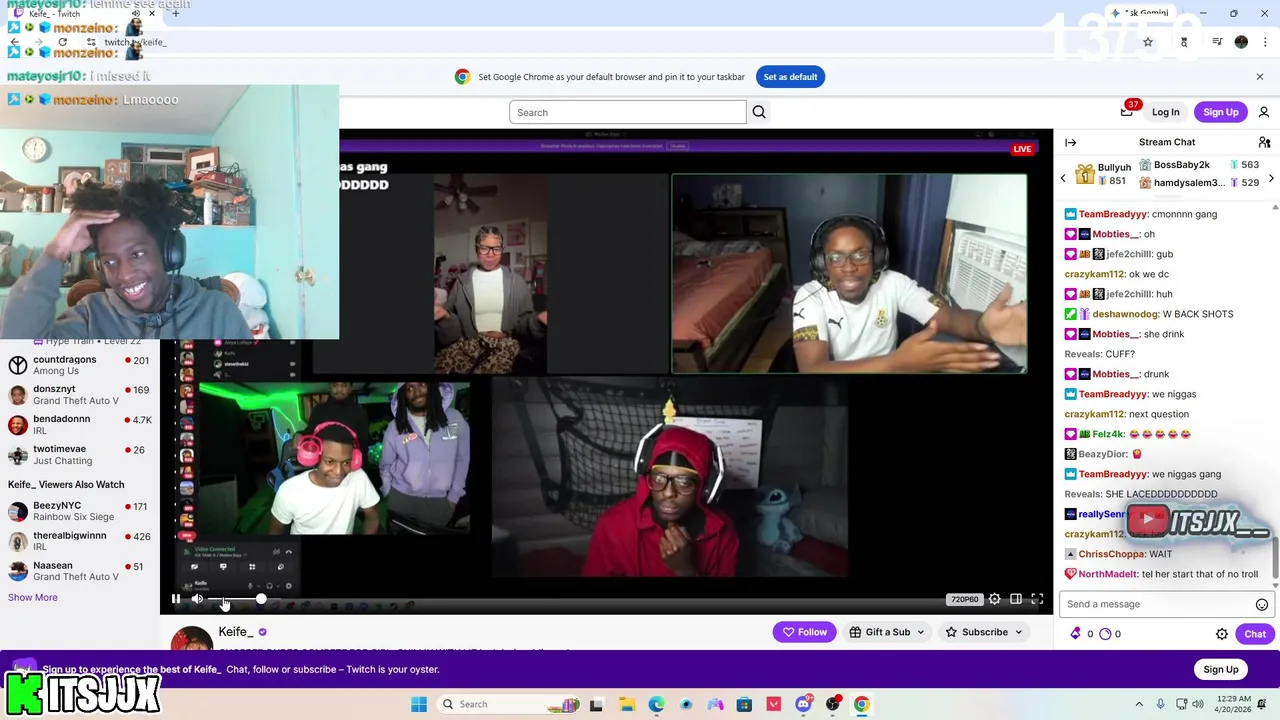
Task: Click username BeazyDior in chat
Action: coord(1104,454)
